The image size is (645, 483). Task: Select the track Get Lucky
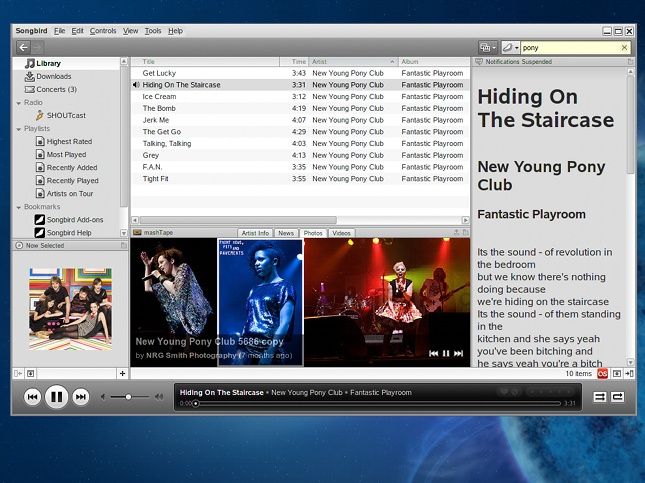click(x=300, y=73)
